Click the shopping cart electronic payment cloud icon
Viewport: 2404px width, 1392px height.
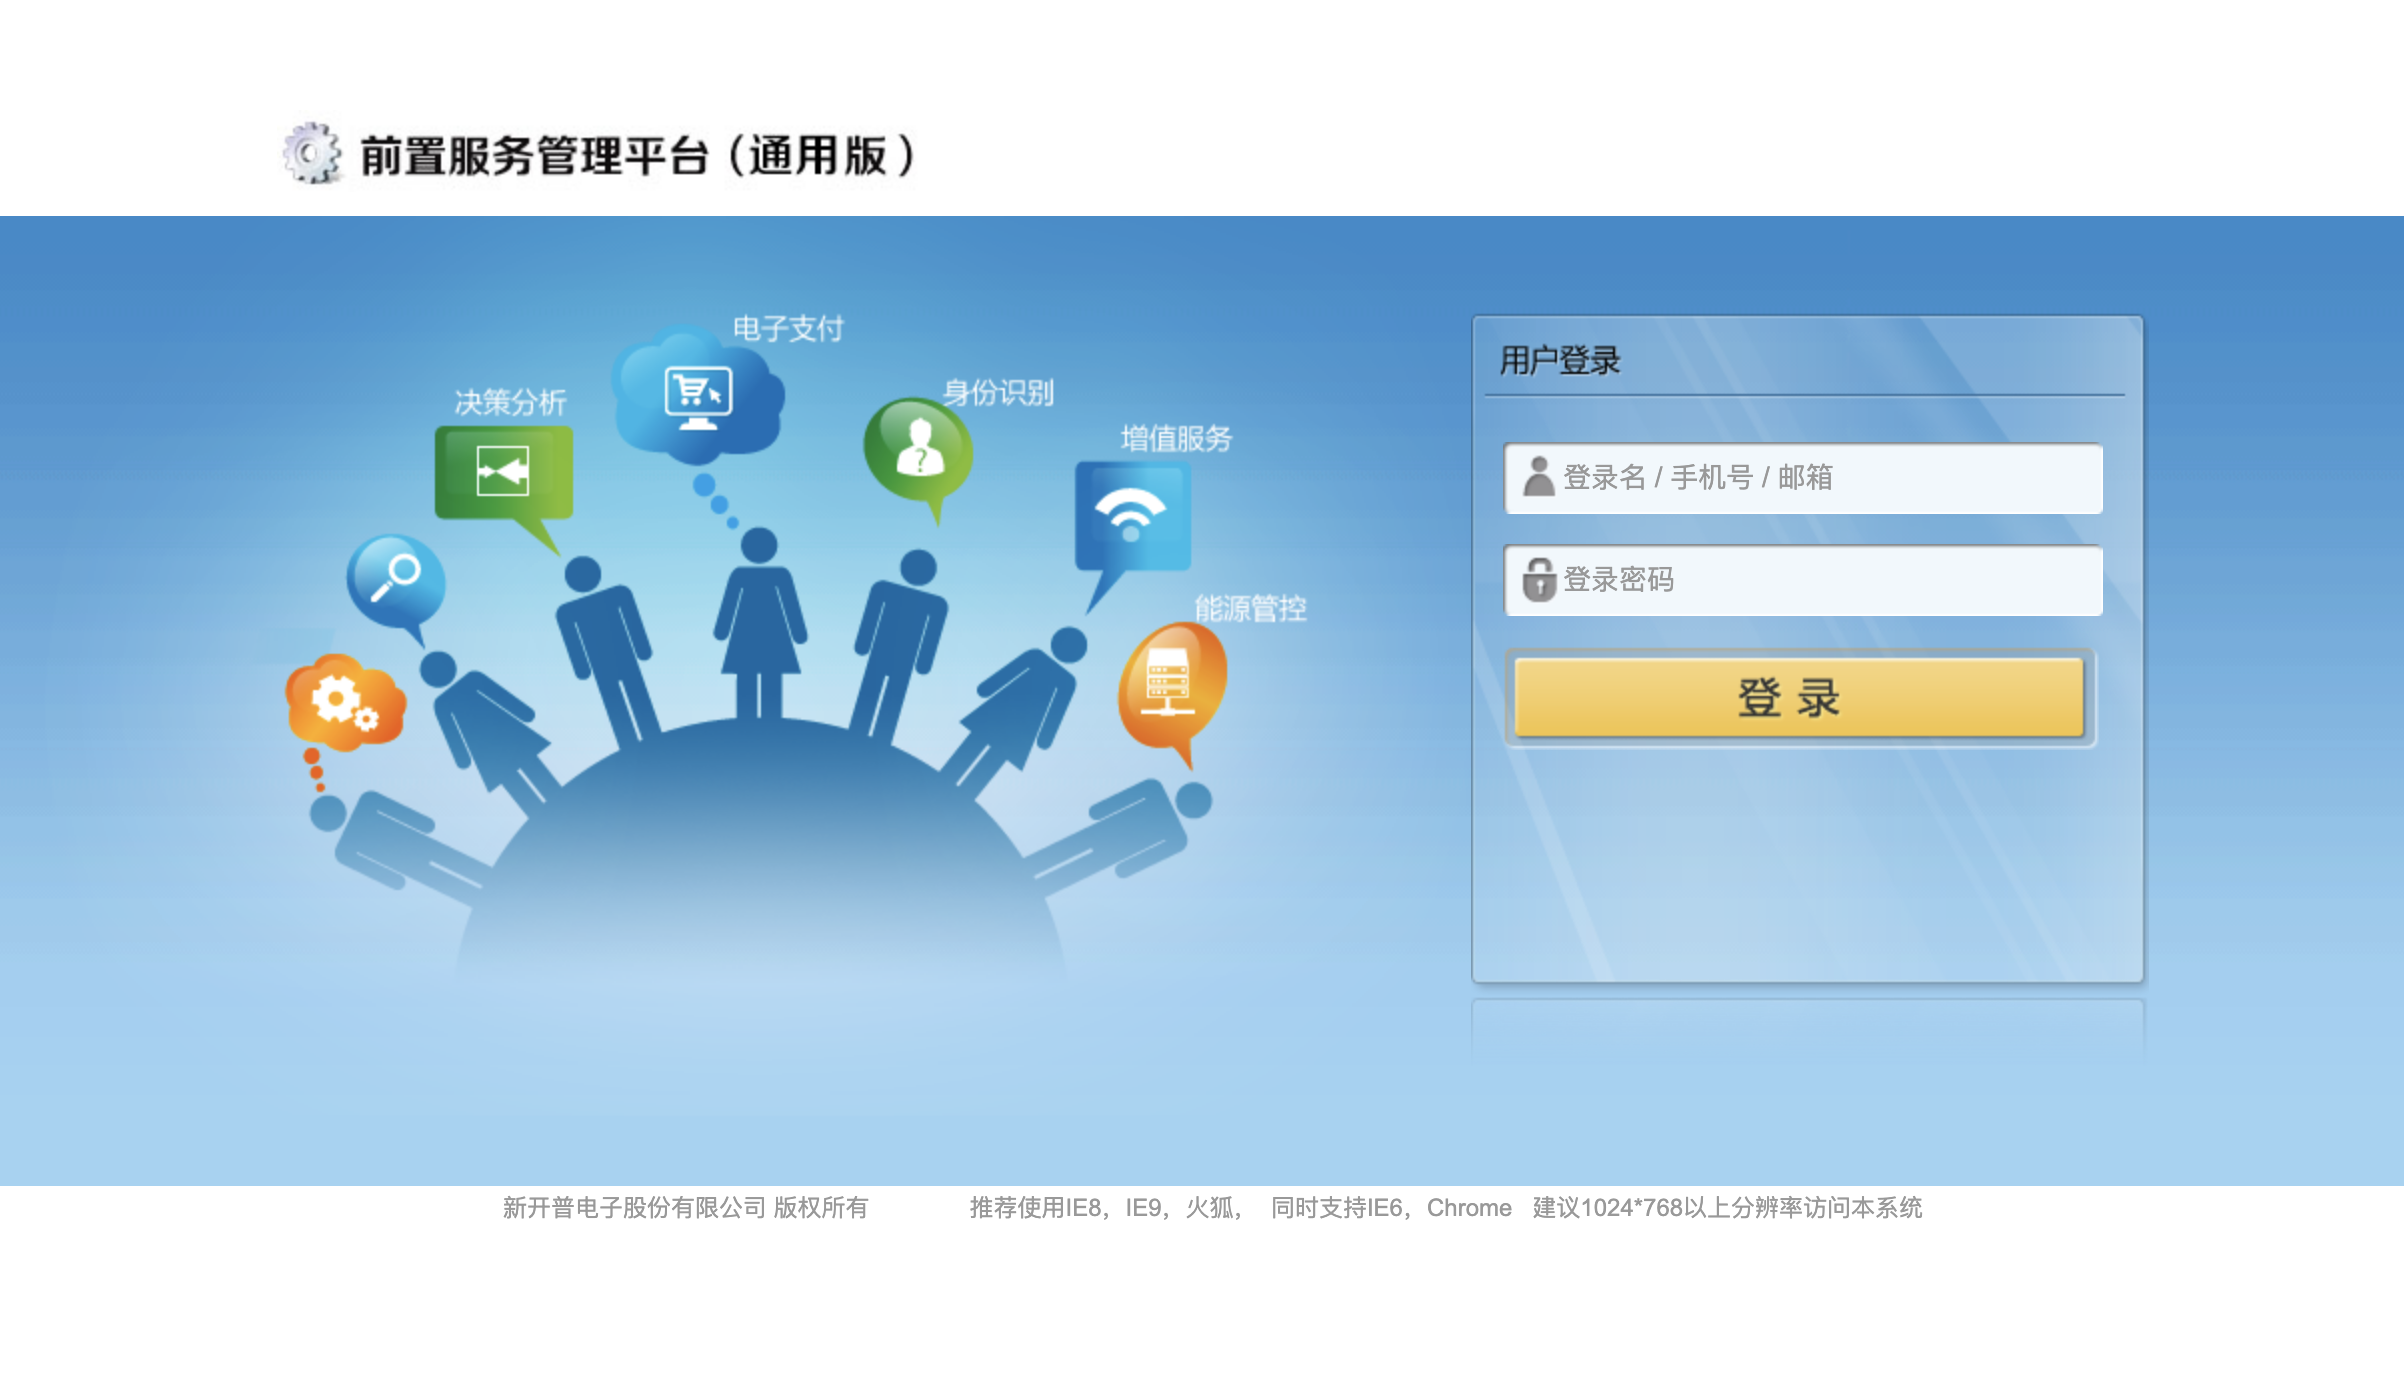[698, 397]
